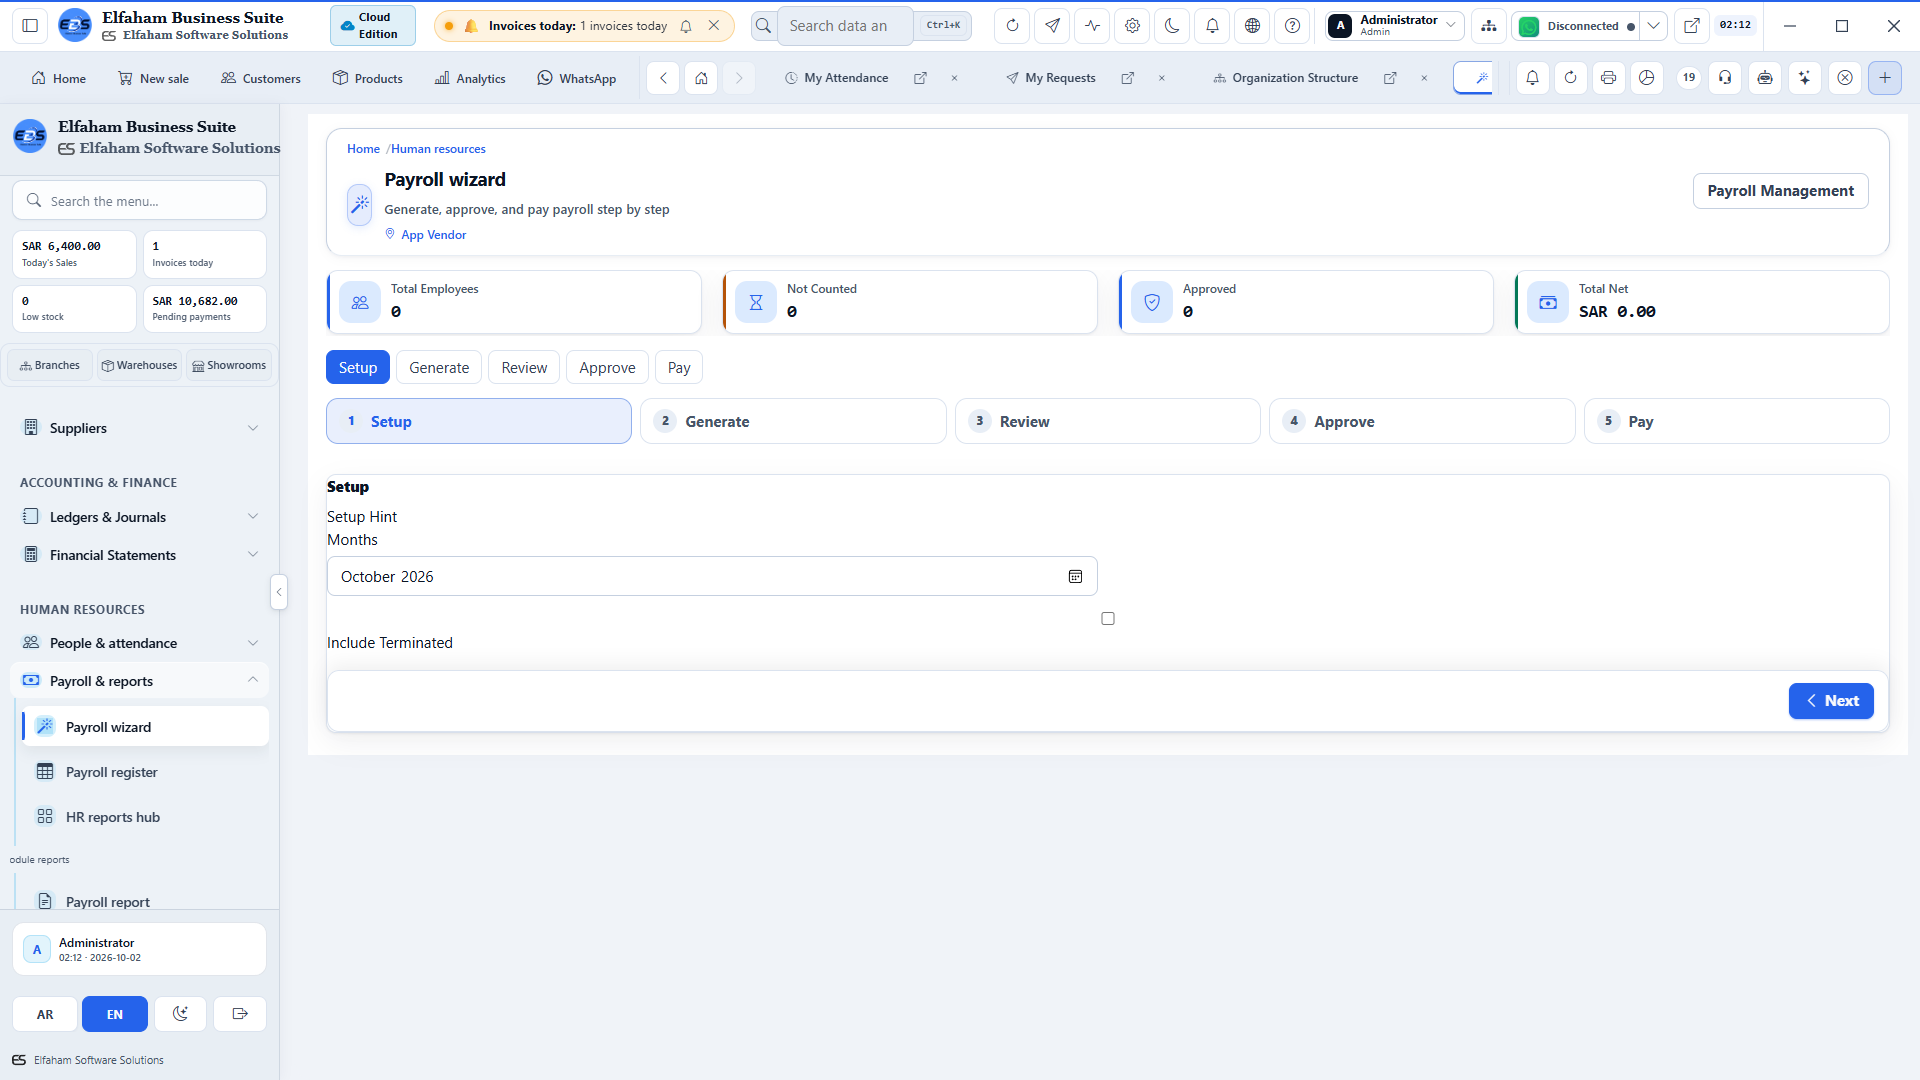Tick the Include Terminated checkbox
The height and width of the screenshot is (1080, 1920).
(x=1108, y=619)
